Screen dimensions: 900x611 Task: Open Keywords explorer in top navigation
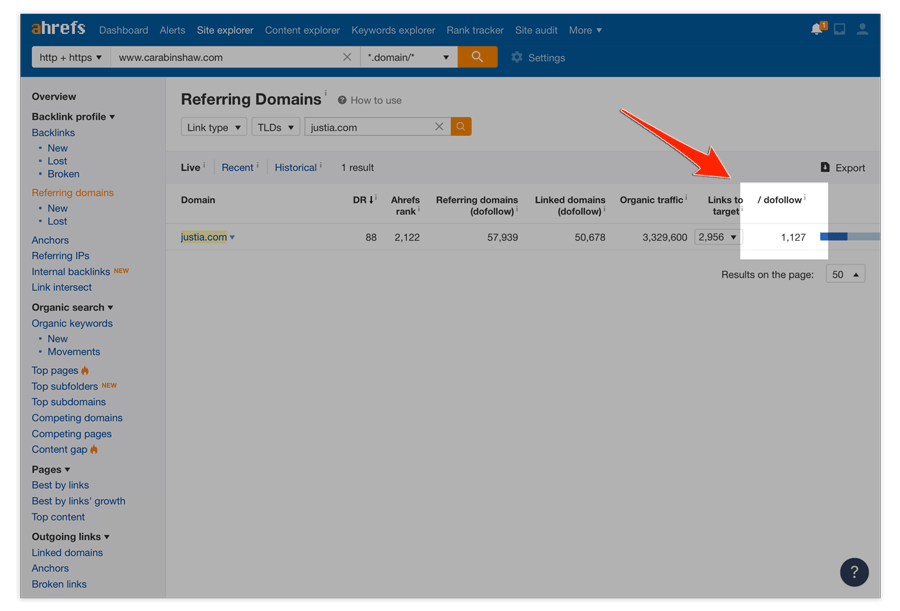(393, 30)
